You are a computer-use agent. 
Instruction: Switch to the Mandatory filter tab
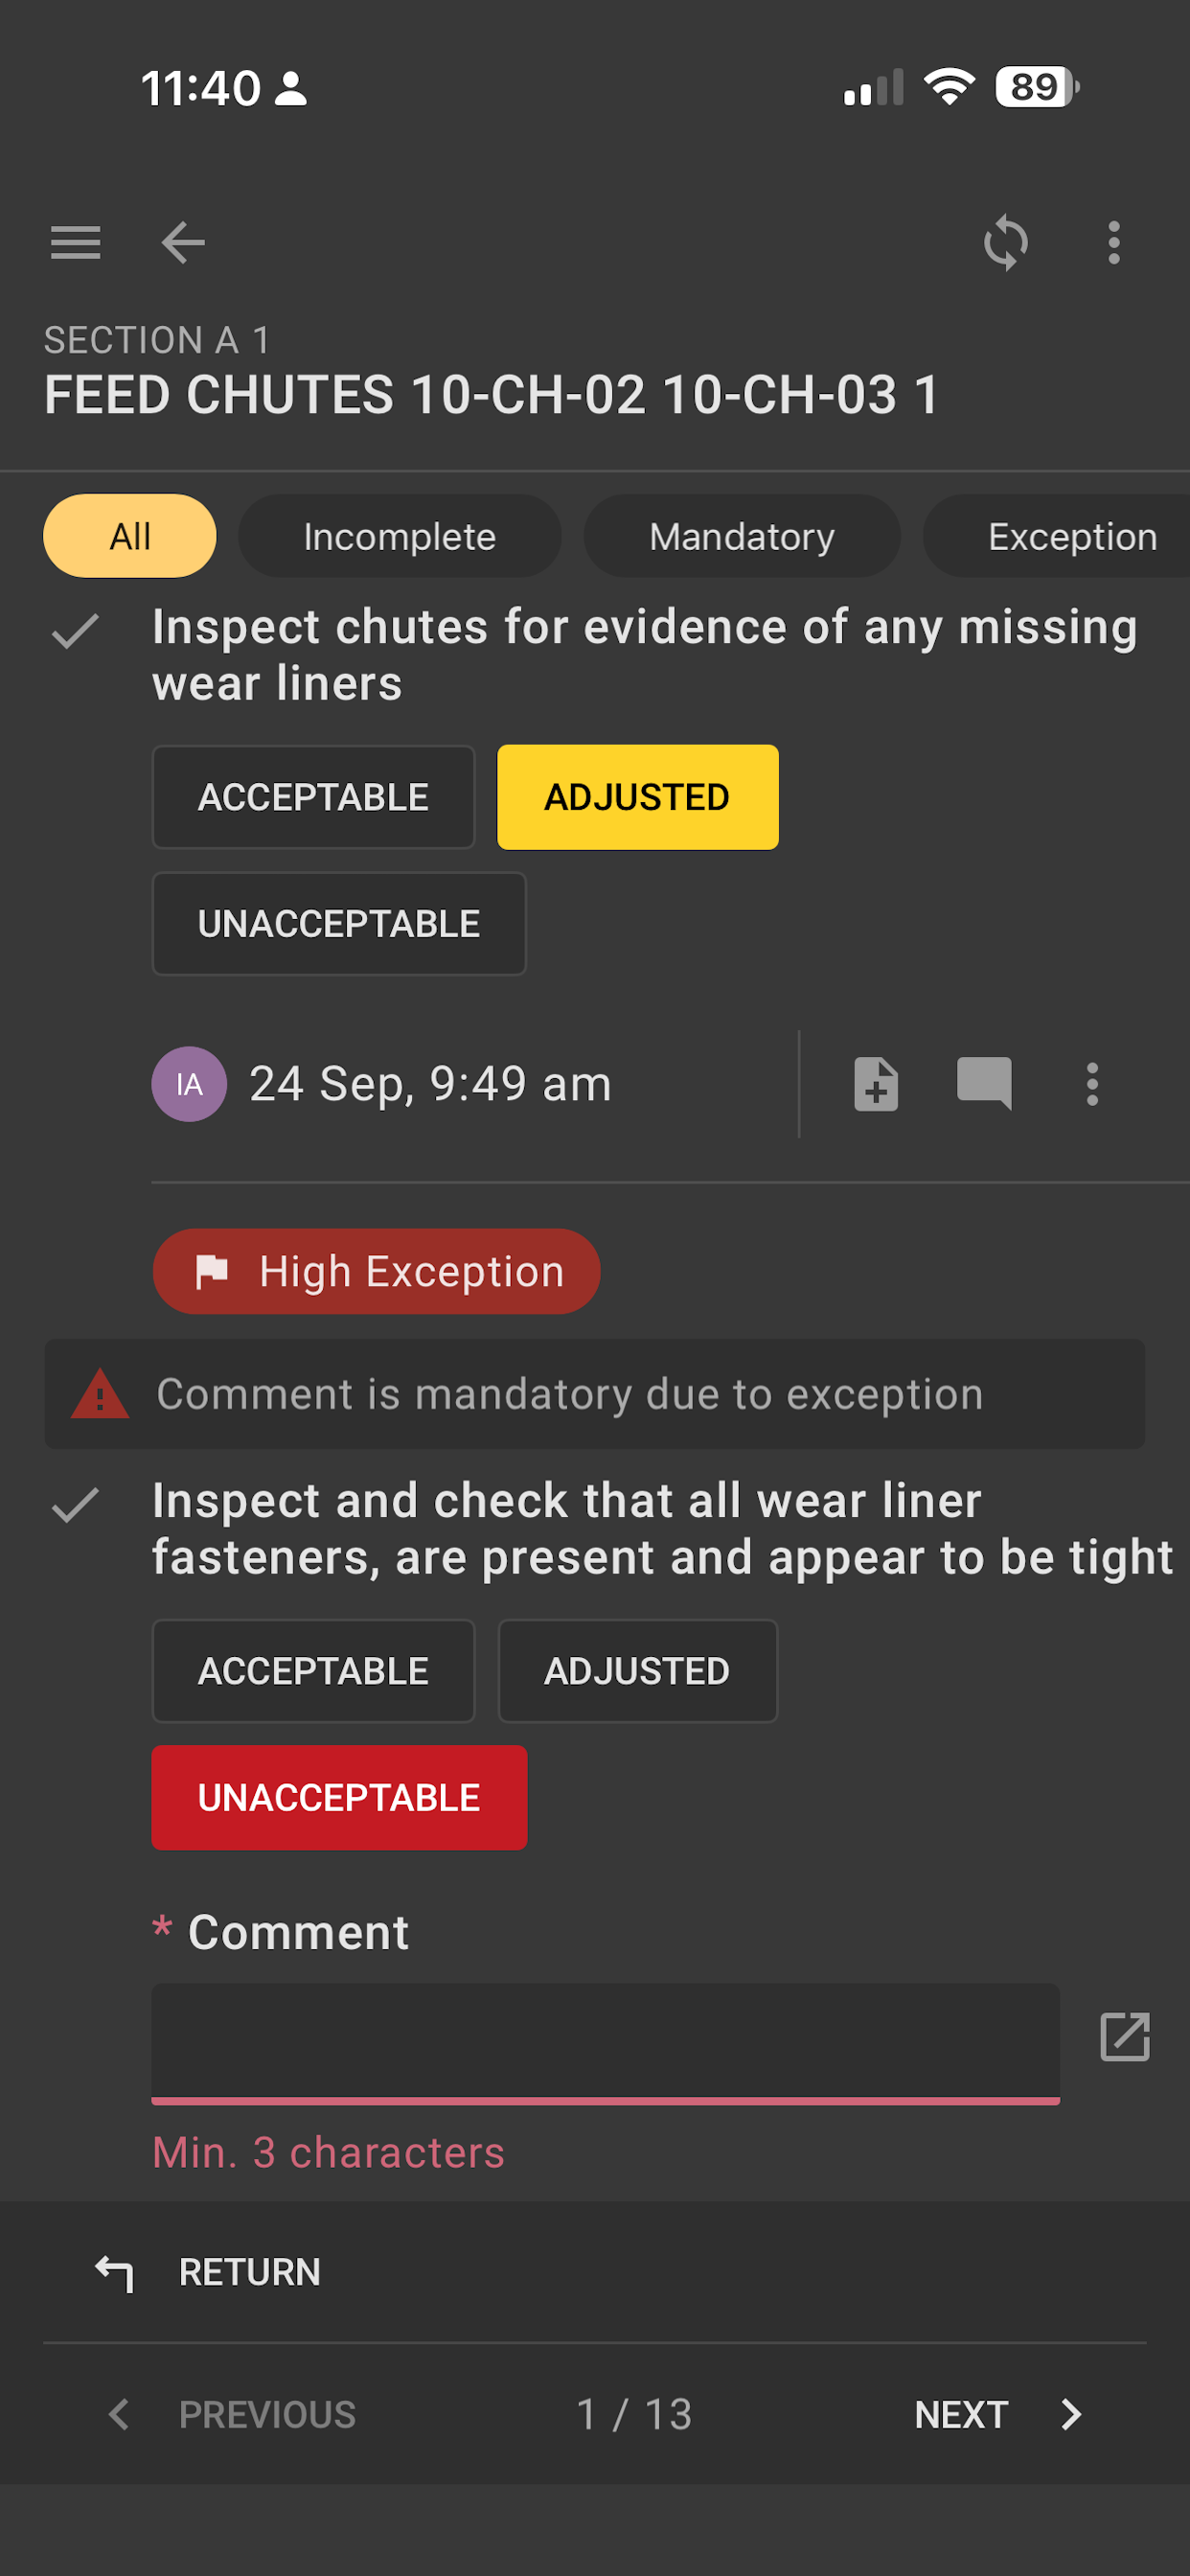[x=742, y=536]
